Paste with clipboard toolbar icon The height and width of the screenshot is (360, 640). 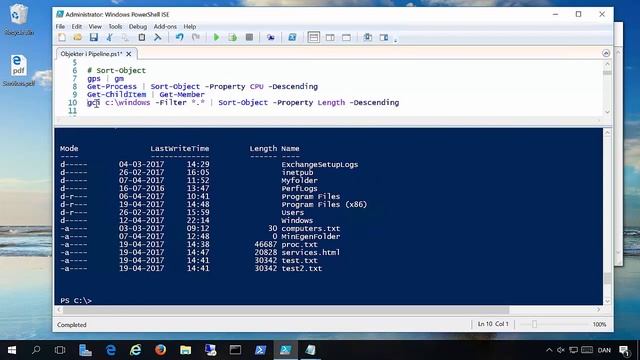click(x=142, y=38)
